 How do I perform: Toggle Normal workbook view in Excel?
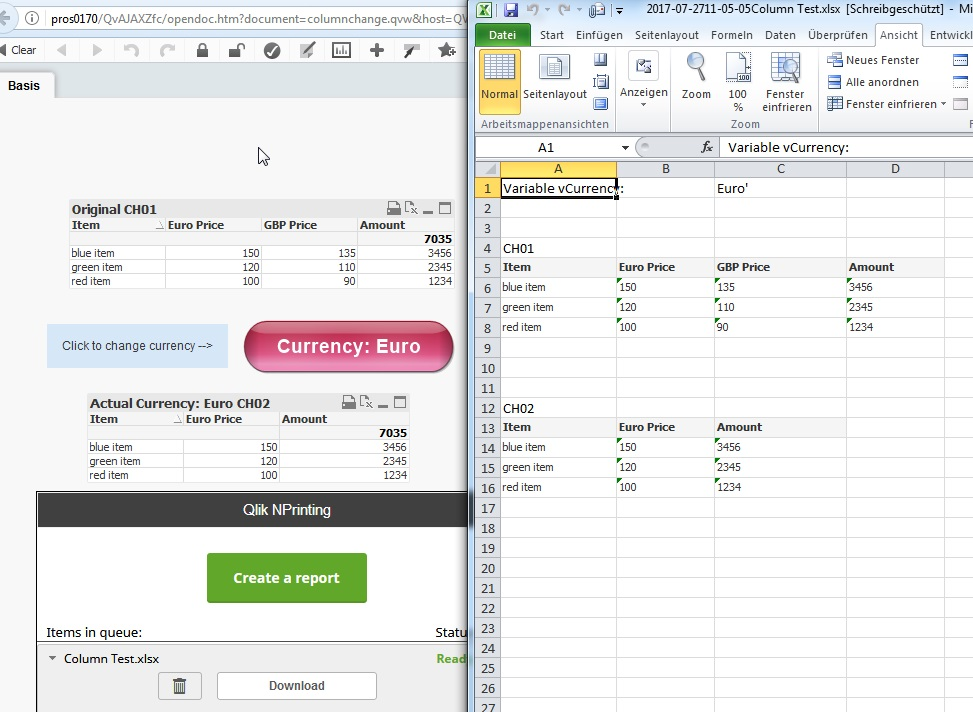pos(499,80)
